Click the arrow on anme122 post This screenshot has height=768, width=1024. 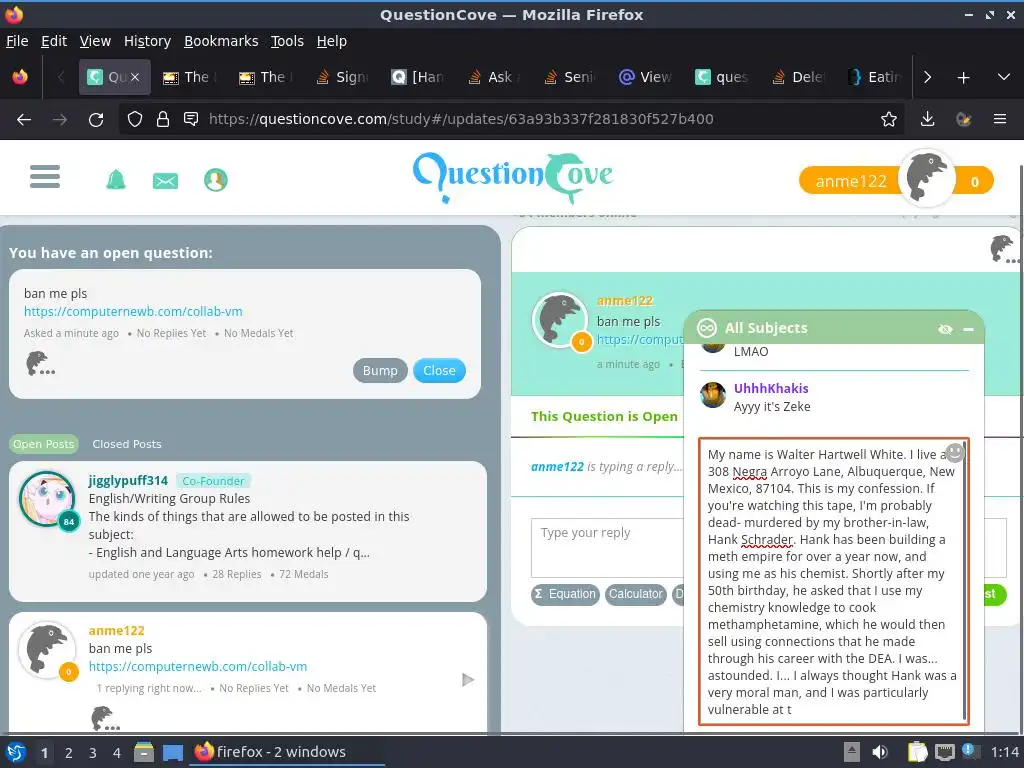[468, 680]
